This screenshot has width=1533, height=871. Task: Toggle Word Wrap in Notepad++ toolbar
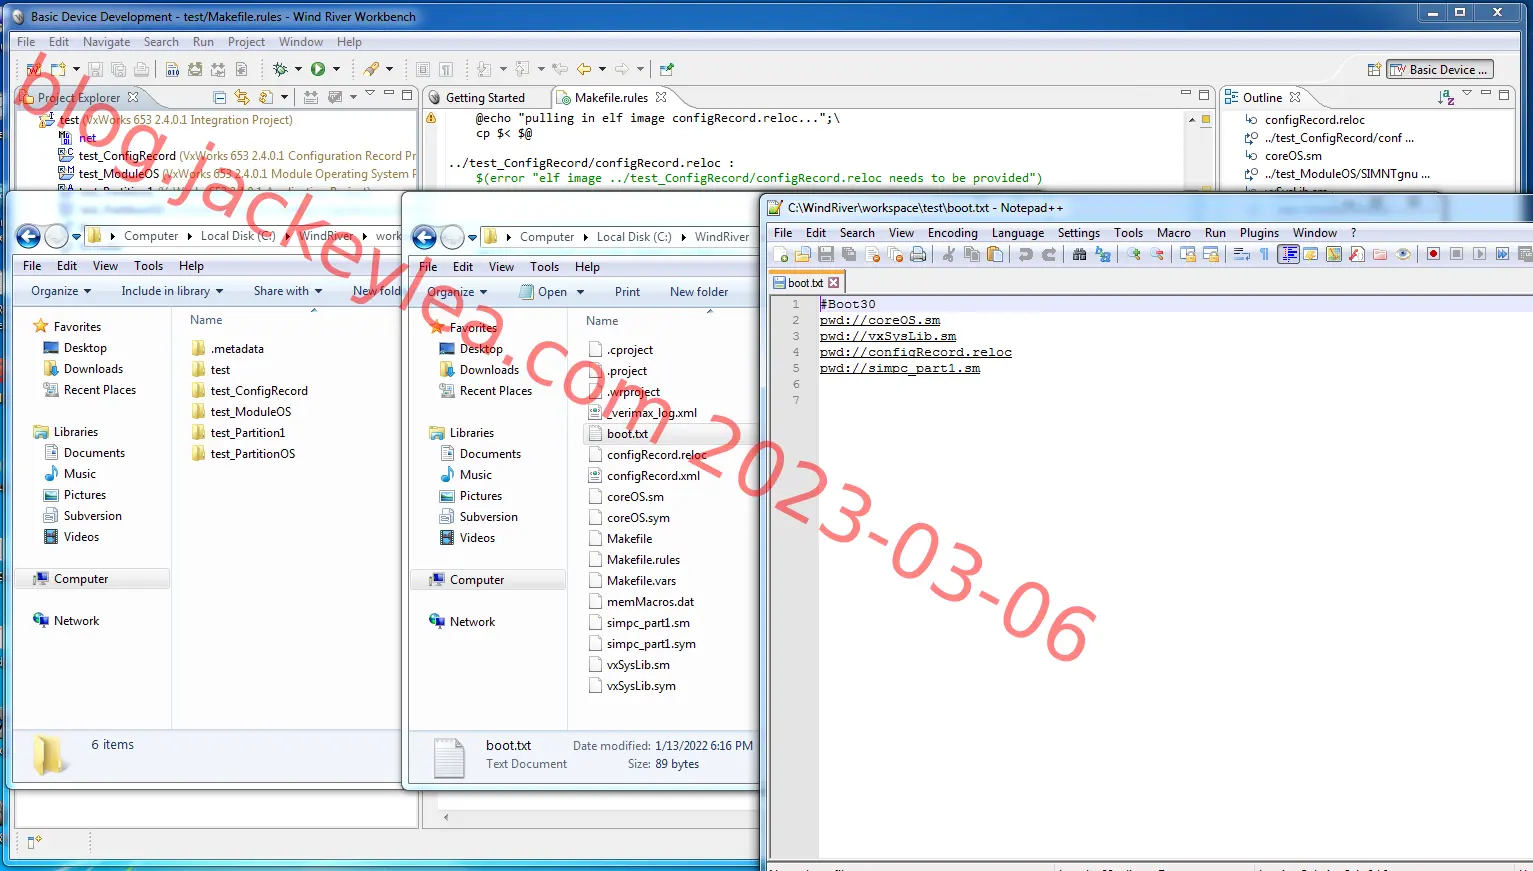click(x=1241, y=254)
